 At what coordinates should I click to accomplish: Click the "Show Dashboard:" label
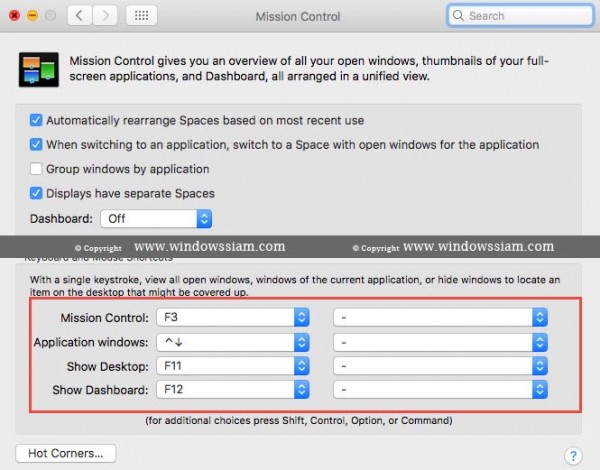pos(100,390)
